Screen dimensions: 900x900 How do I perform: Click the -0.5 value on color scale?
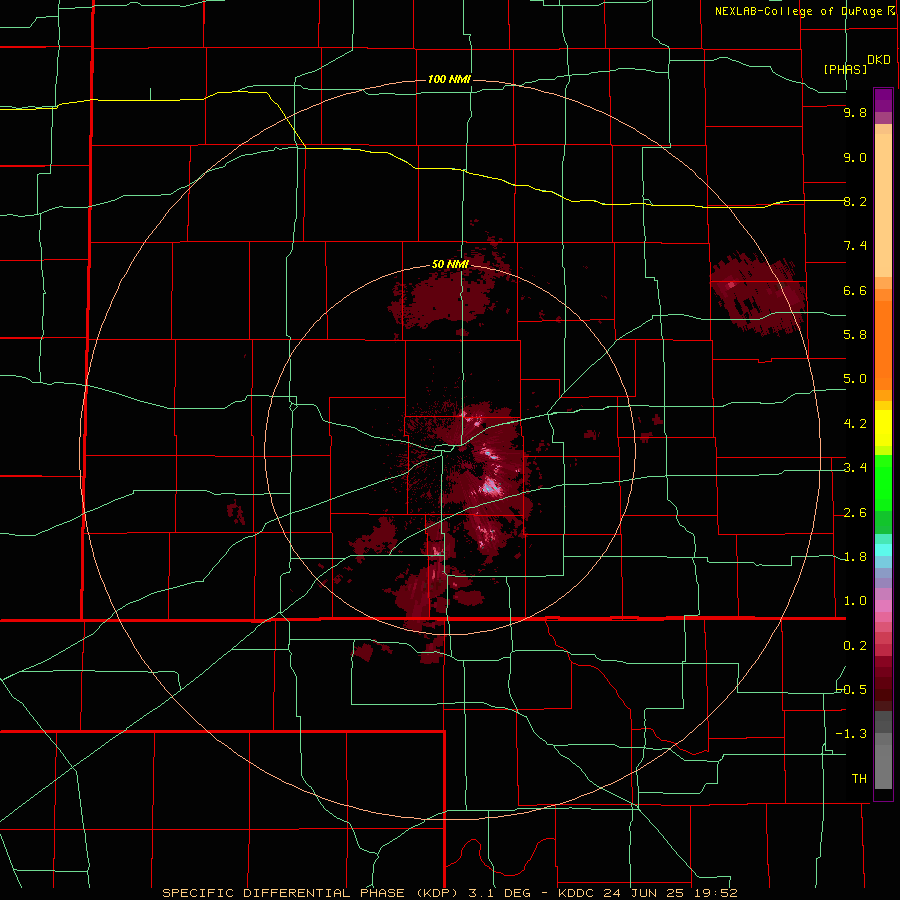[x=851, y=690]
